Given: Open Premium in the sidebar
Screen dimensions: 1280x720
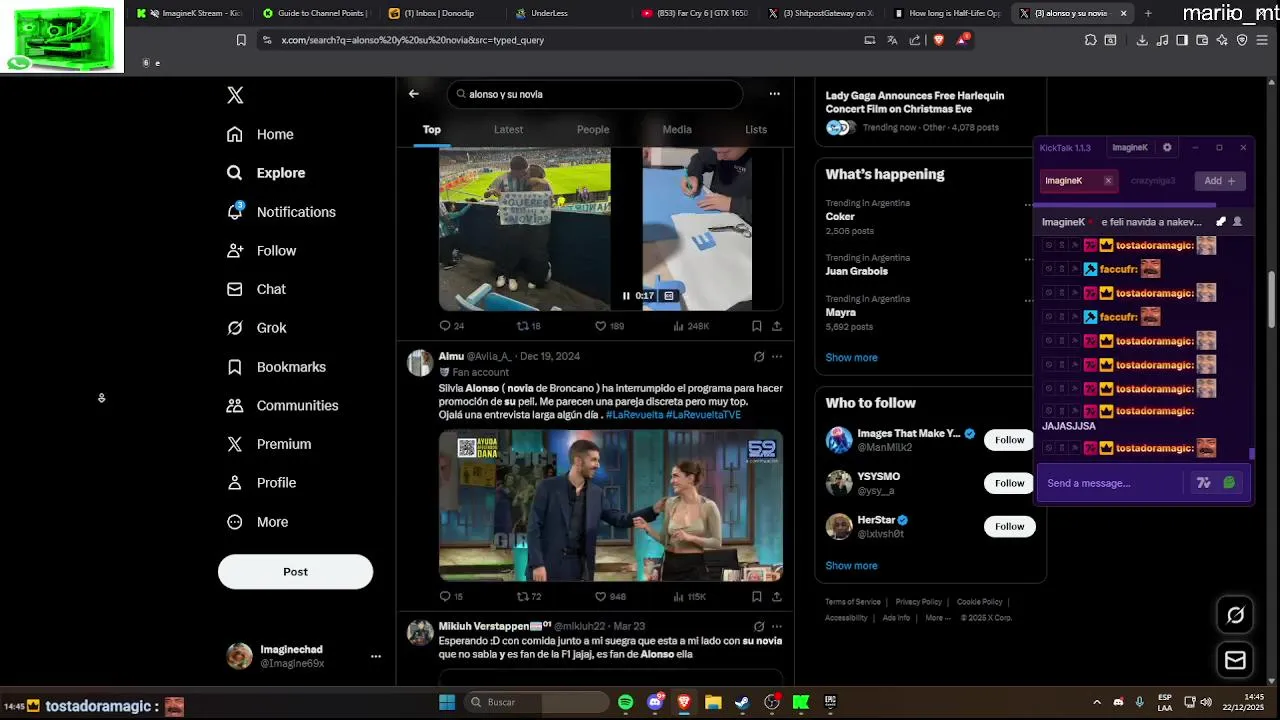Looking at the screenshot, I should 269,444.
